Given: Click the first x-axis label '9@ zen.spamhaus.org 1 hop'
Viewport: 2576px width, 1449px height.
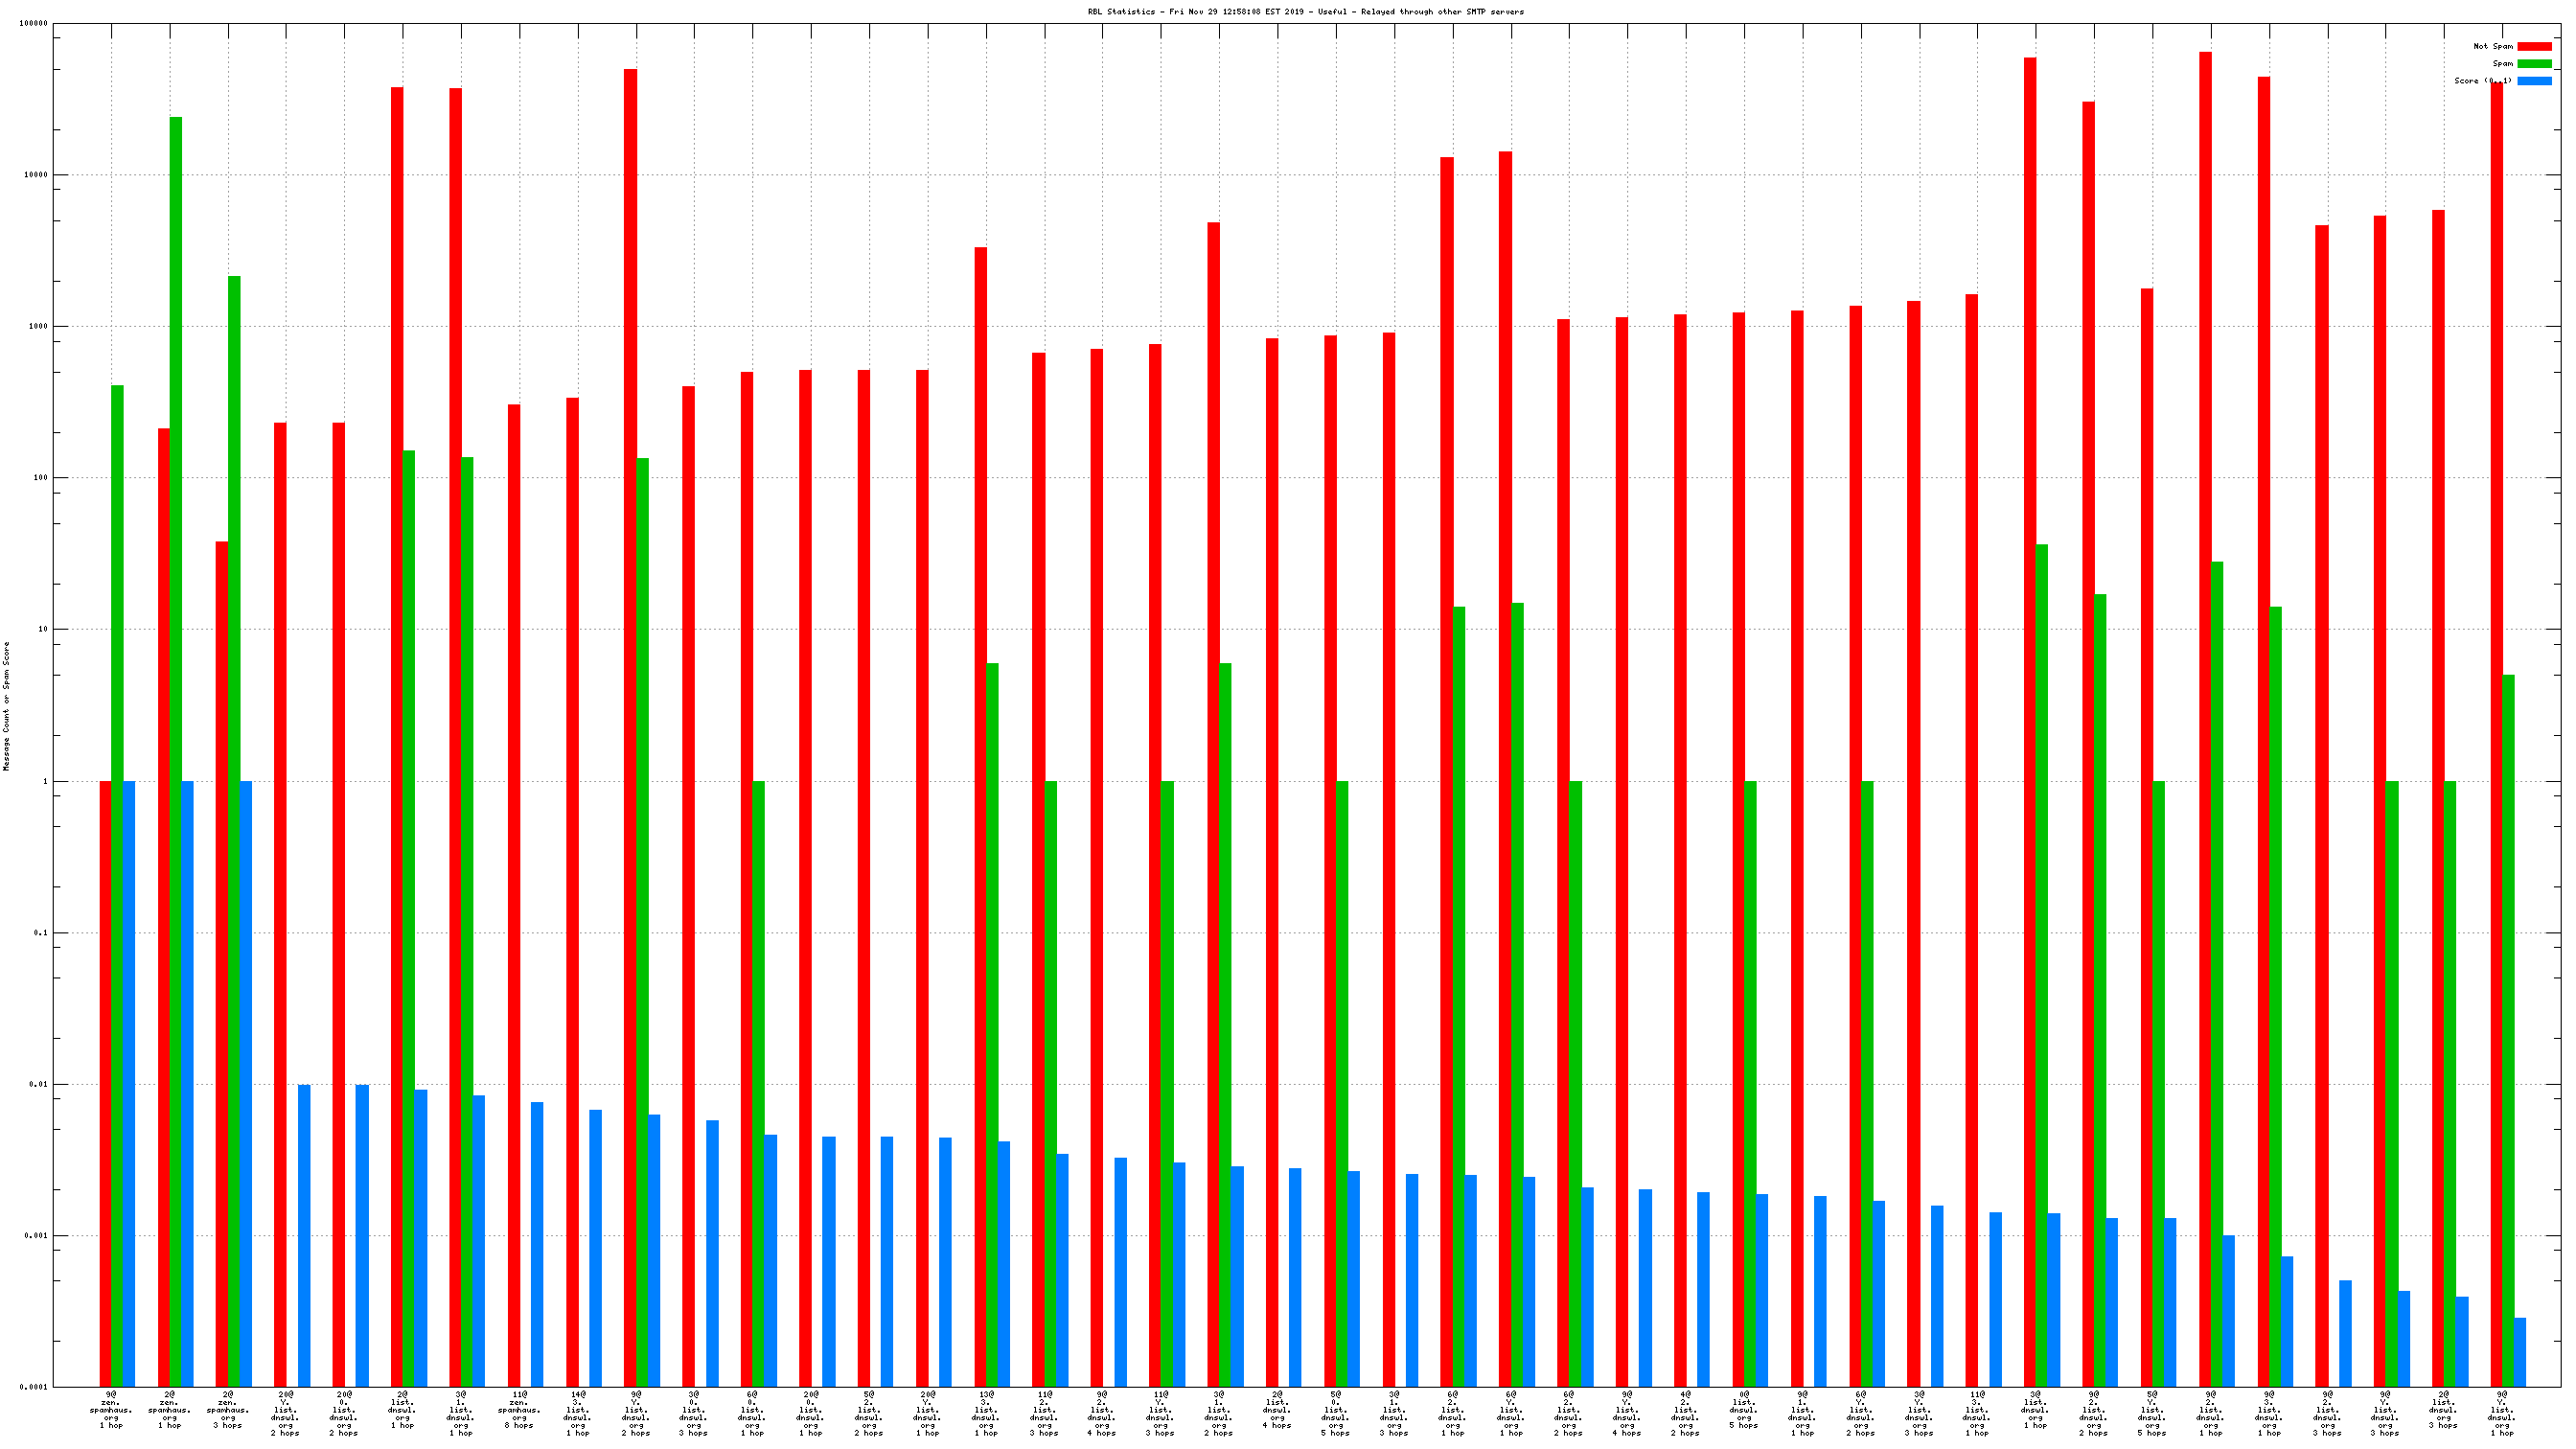Looking at the screenshot, I should (x=111, y=1409).
